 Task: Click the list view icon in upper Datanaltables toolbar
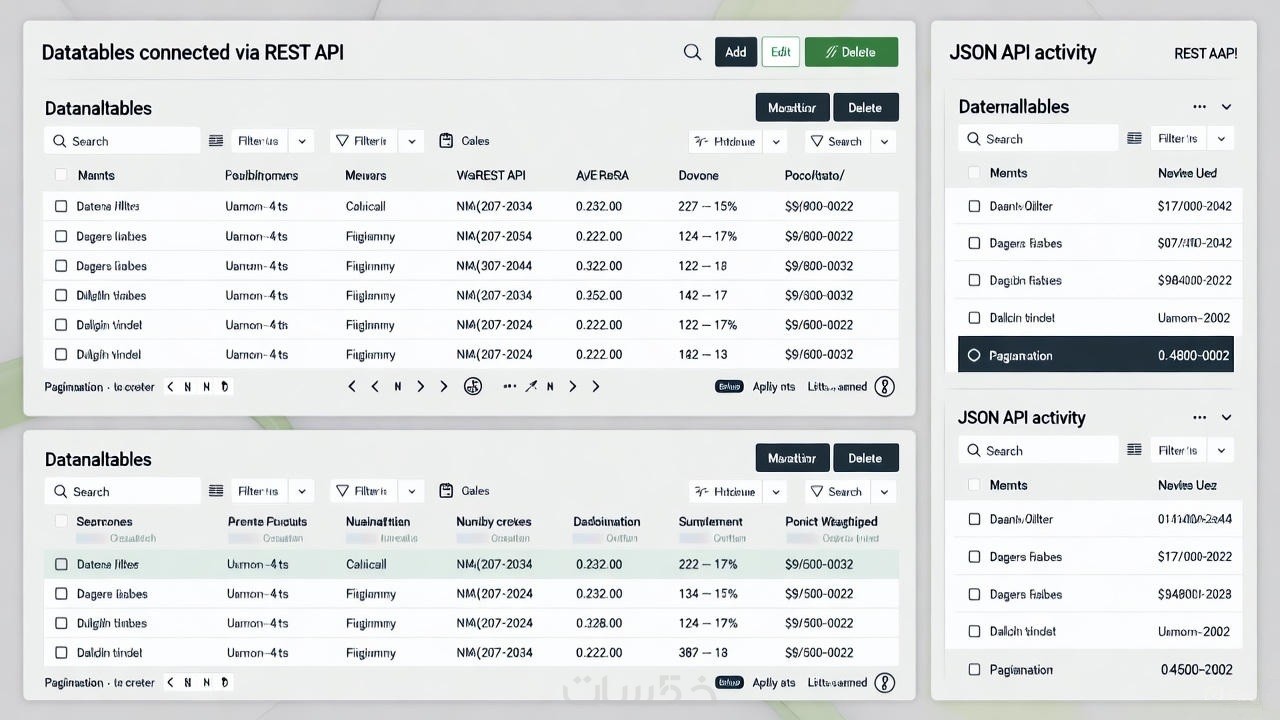pos(216,141)
